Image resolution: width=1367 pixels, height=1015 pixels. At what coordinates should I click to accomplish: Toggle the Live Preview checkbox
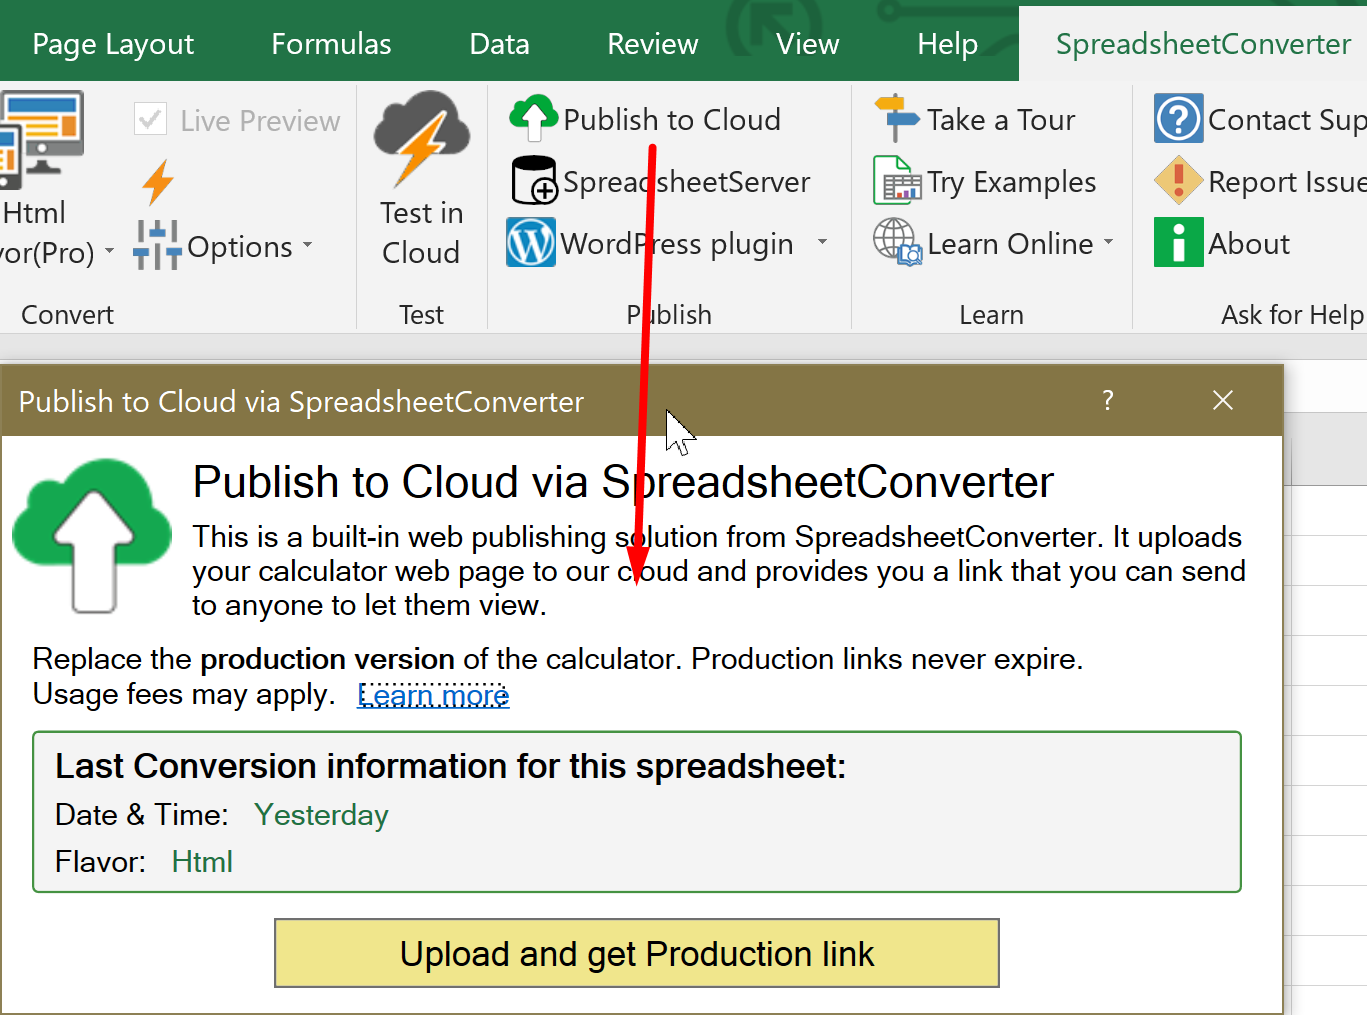(x=149, y=119)
